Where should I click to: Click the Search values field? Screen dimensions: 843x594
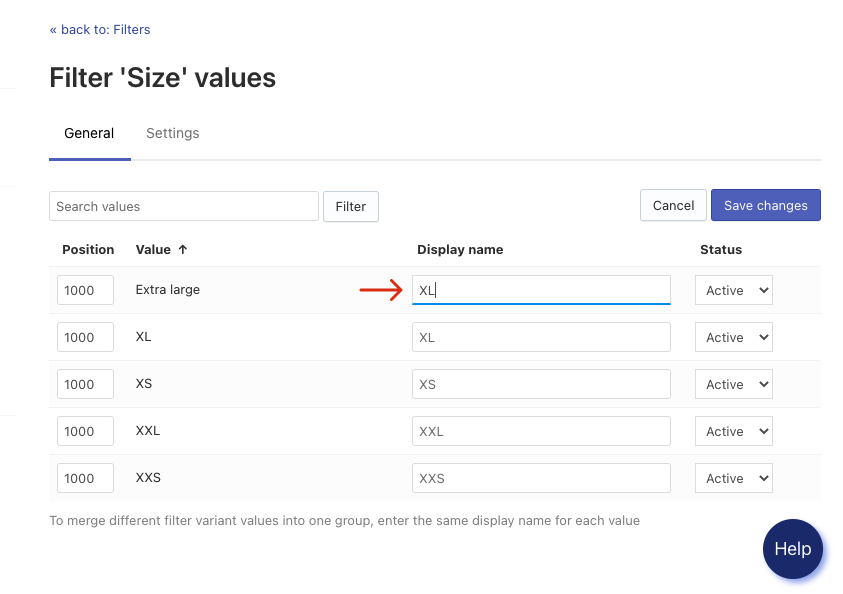click(x=183, y=206)
